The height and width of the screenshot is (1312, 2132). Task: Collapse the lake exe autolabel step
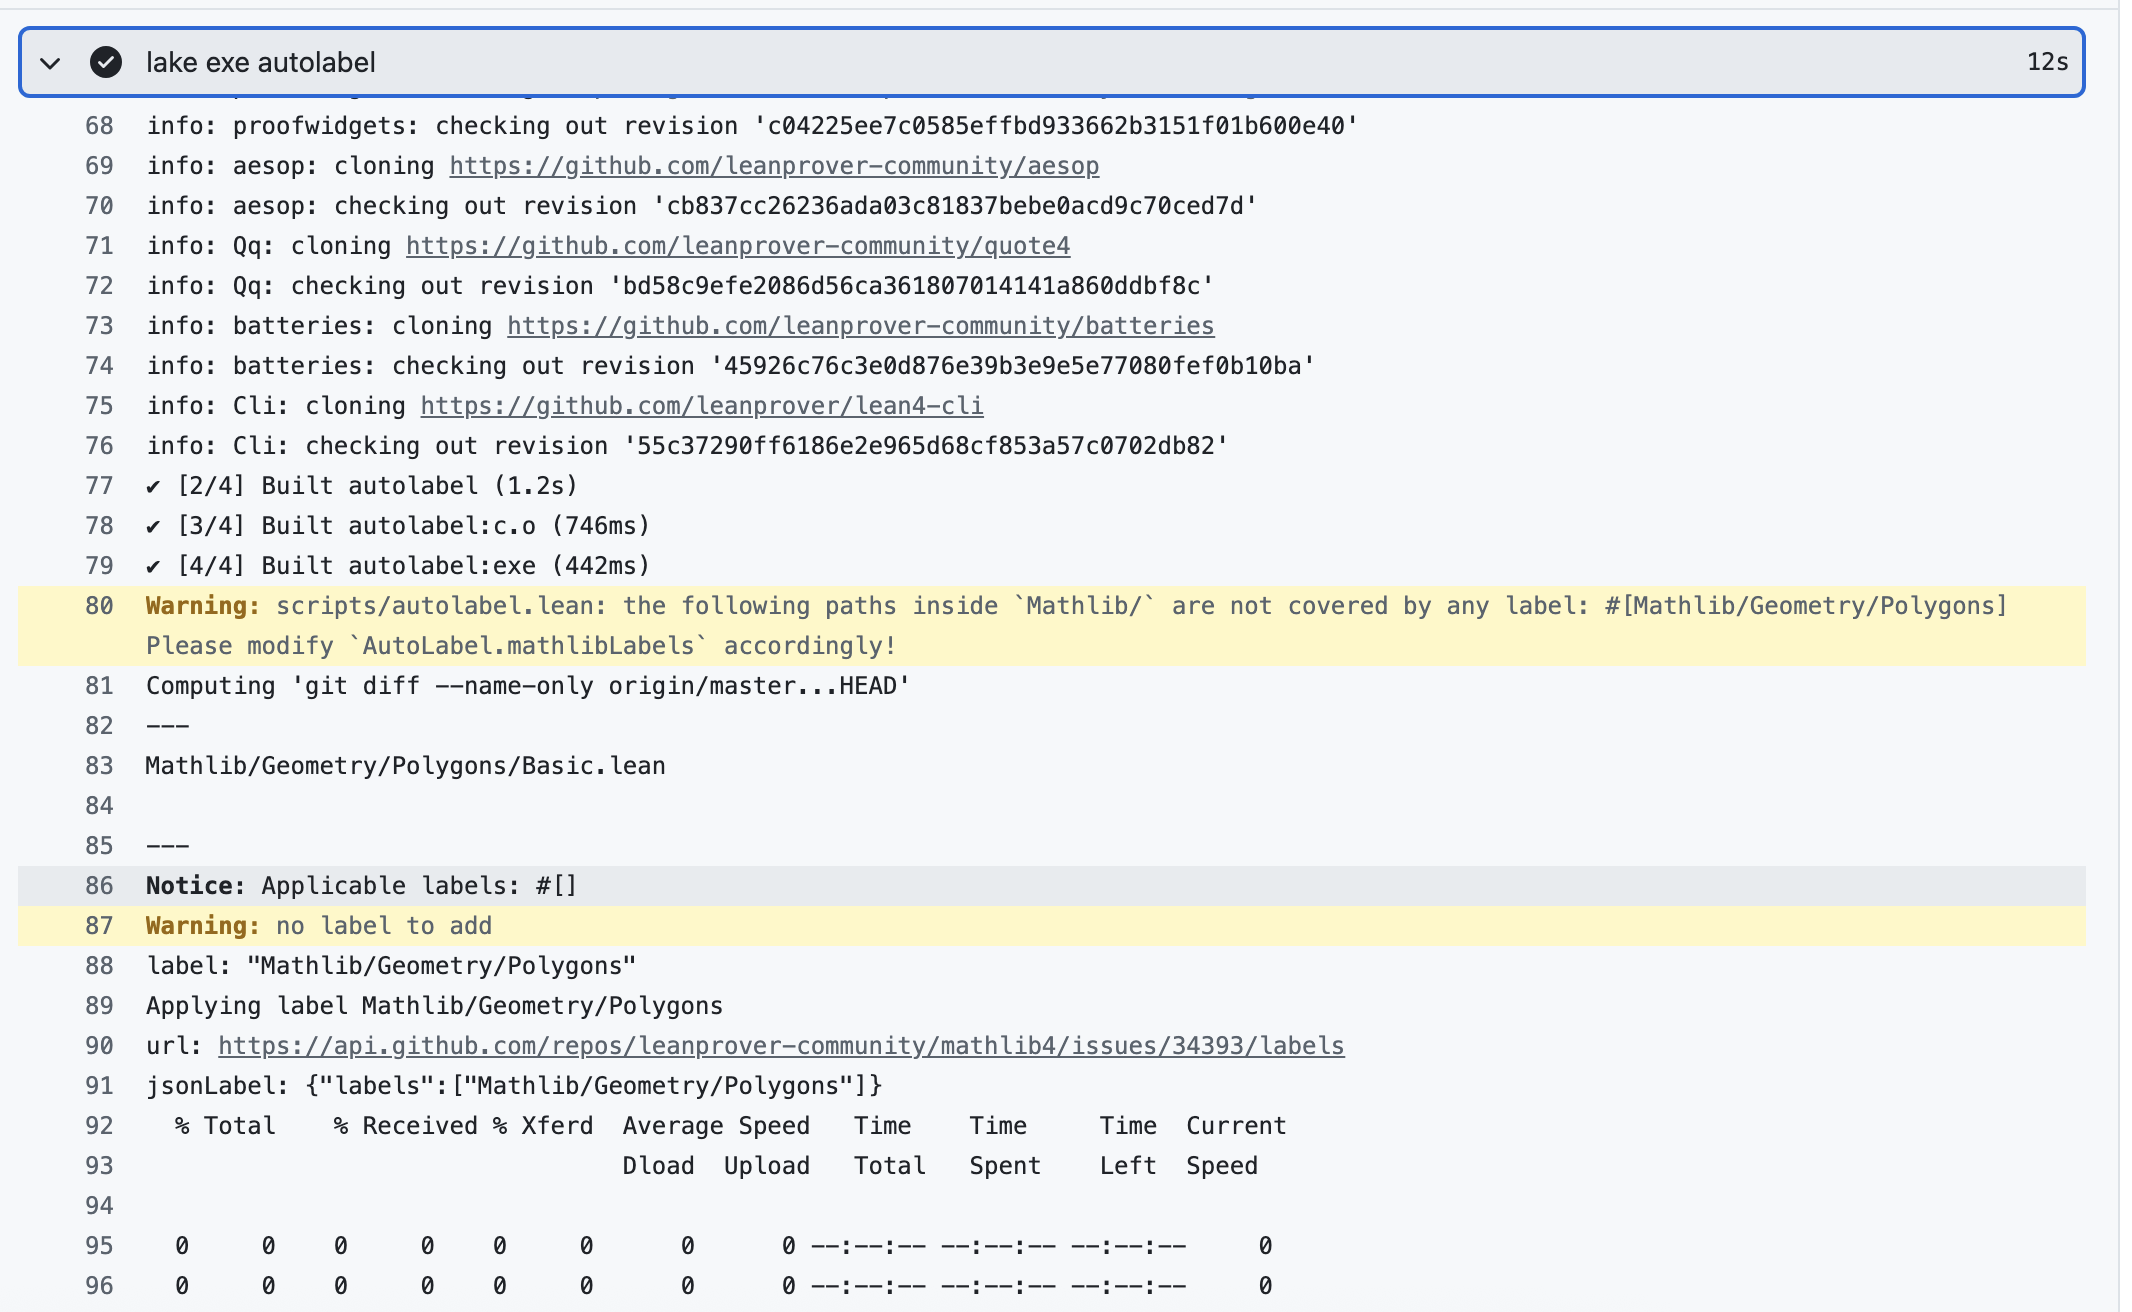pos(50,63)
